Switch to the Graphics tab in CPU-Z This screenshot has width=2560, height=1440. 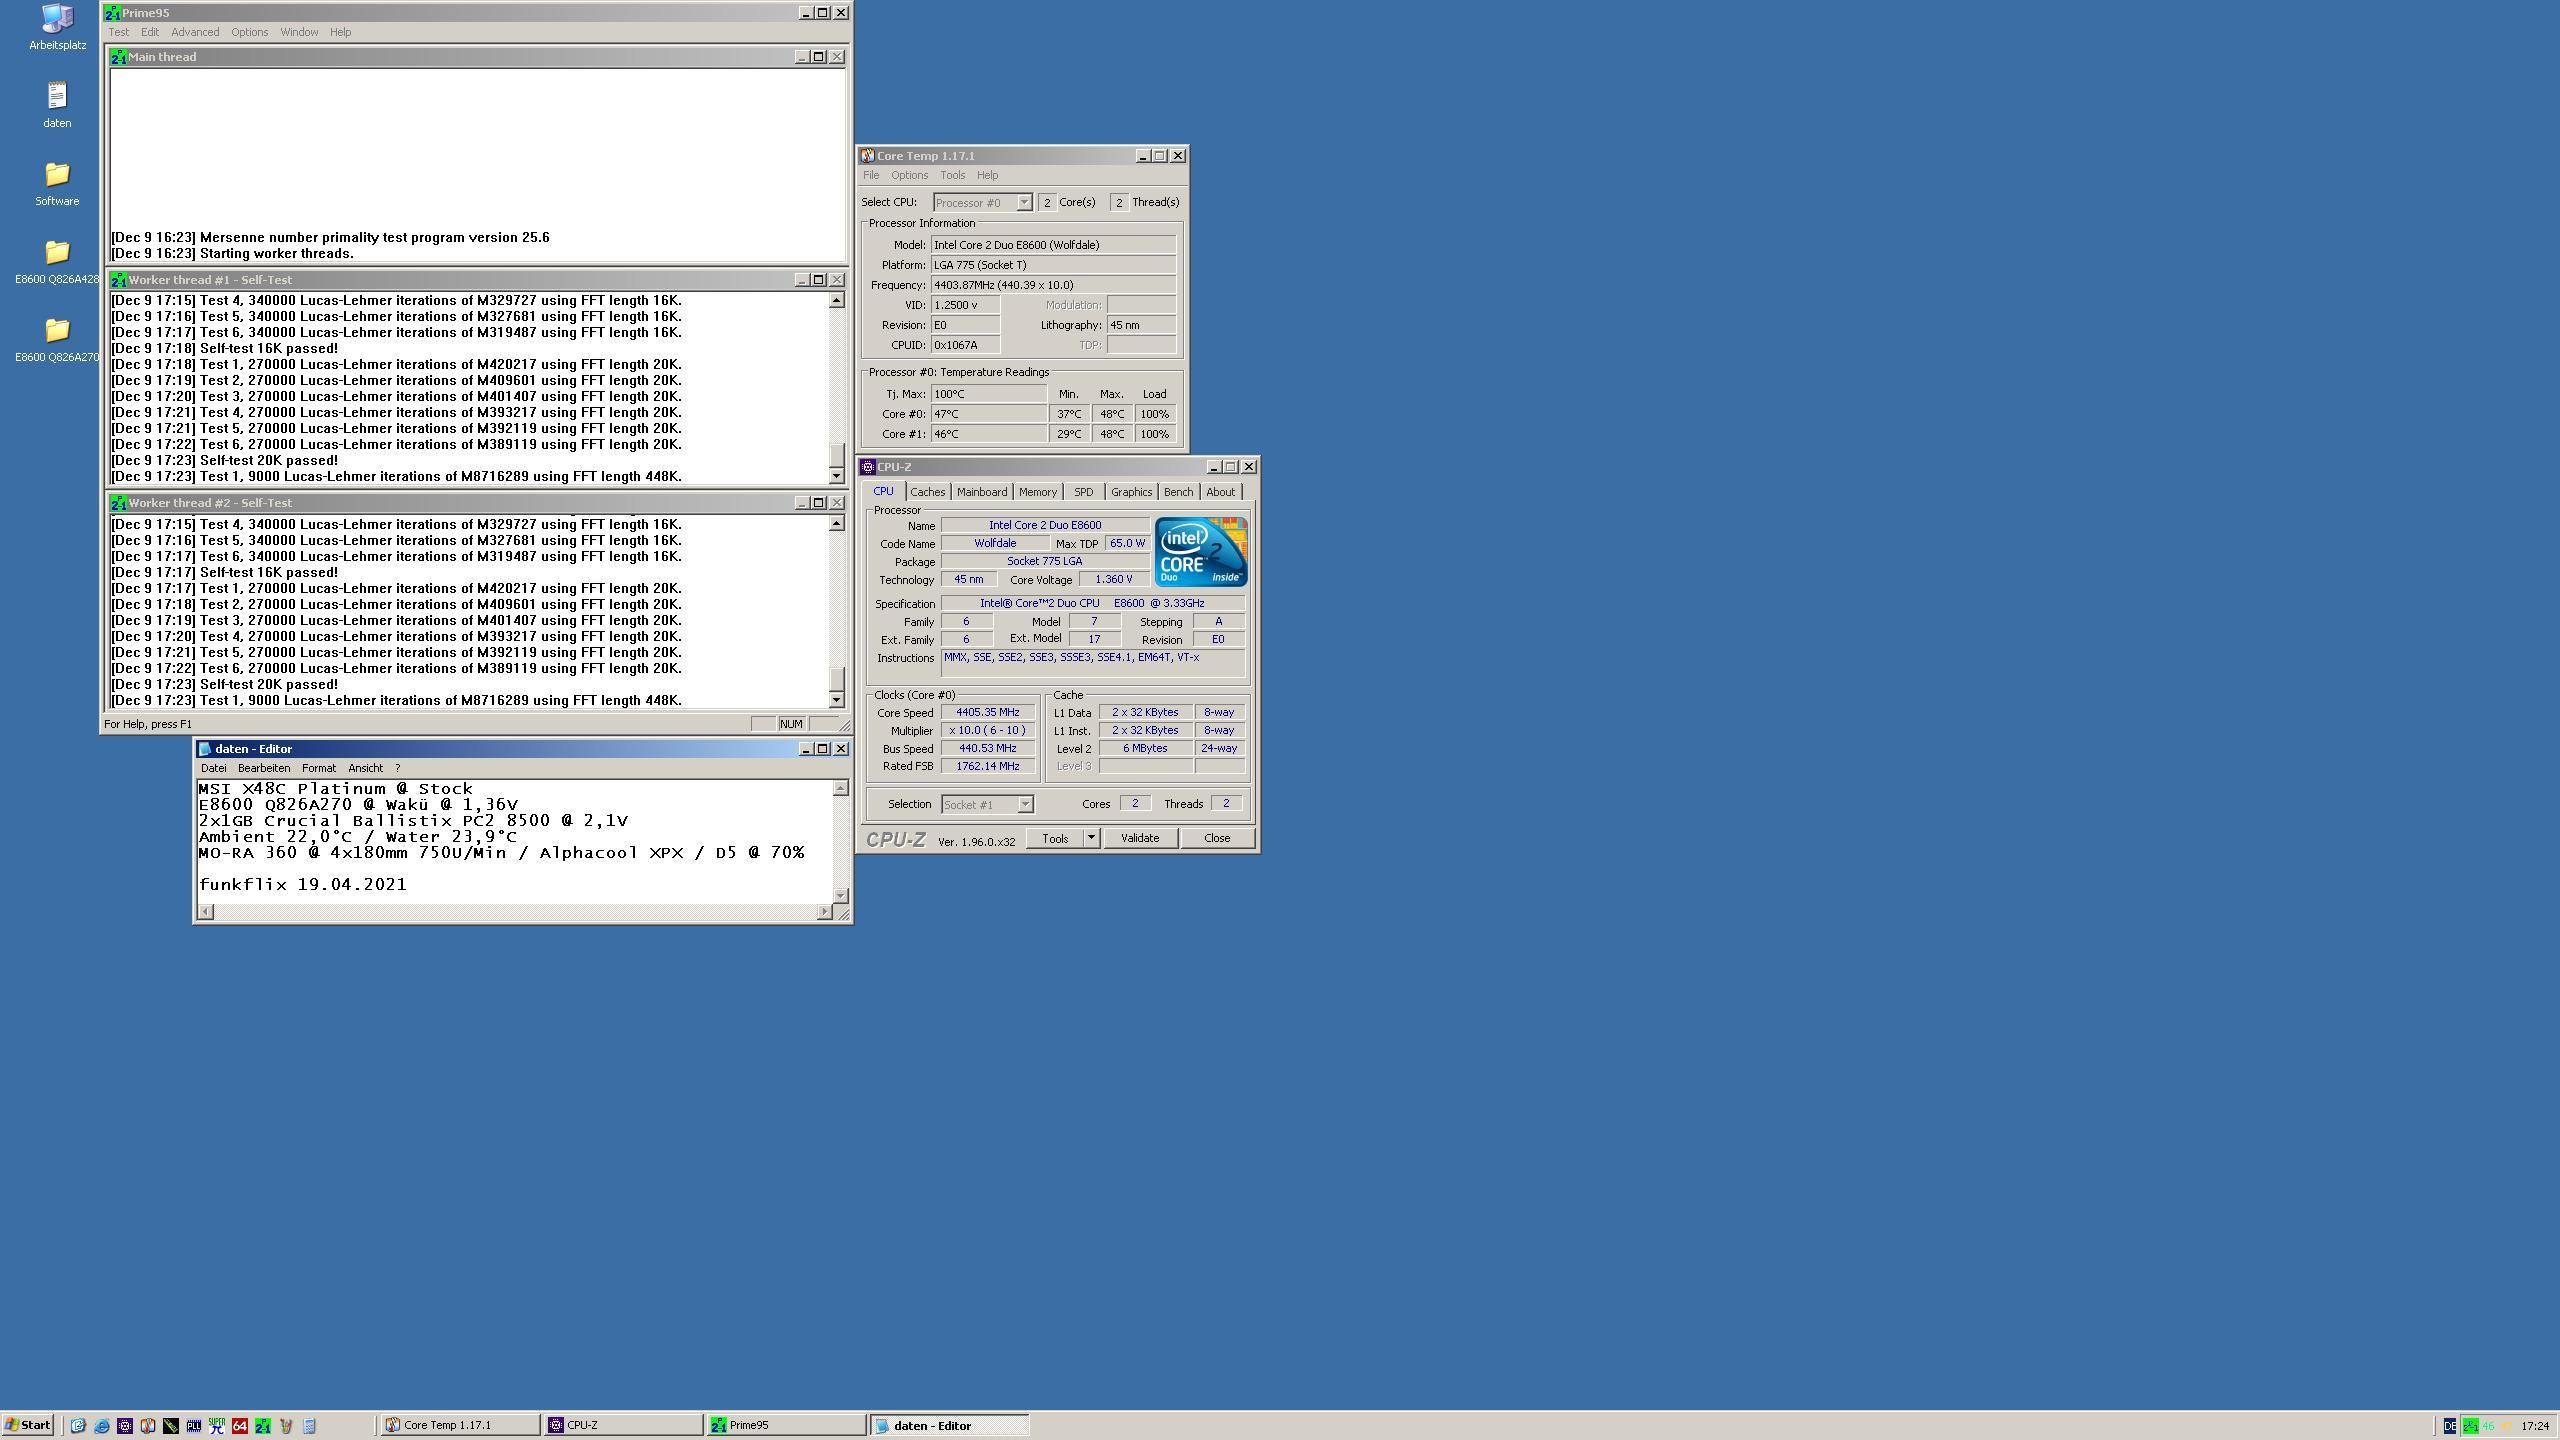point(1131,492)
